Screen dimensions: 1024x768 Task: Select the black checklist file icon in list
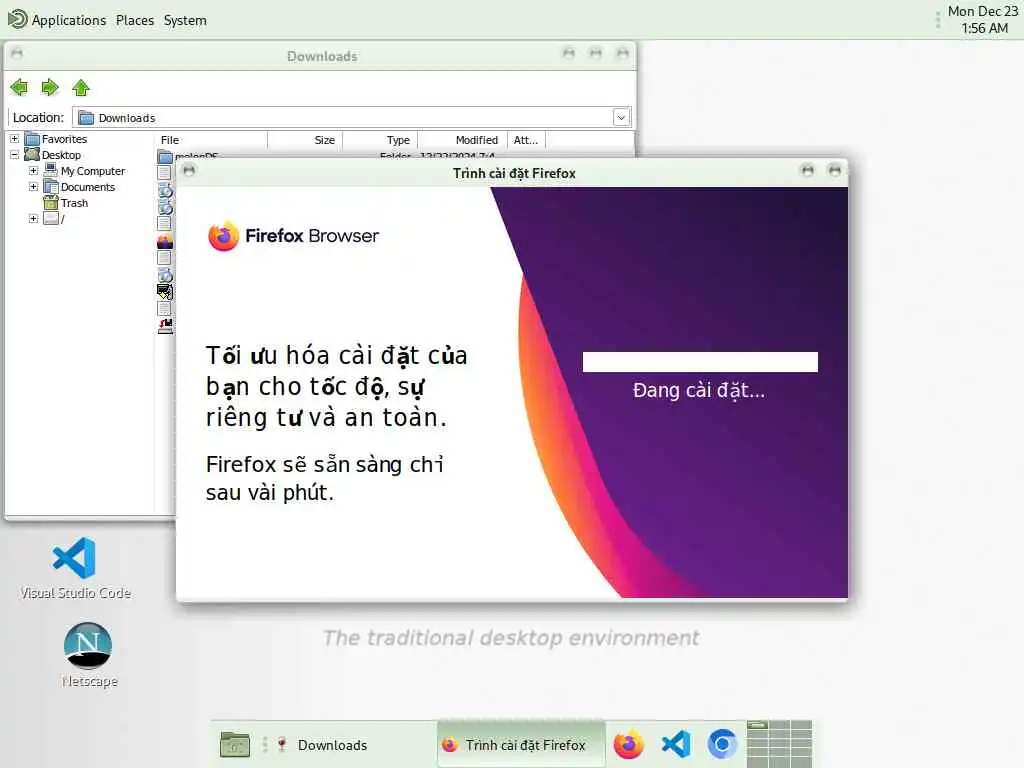click(x=165, y=291)
